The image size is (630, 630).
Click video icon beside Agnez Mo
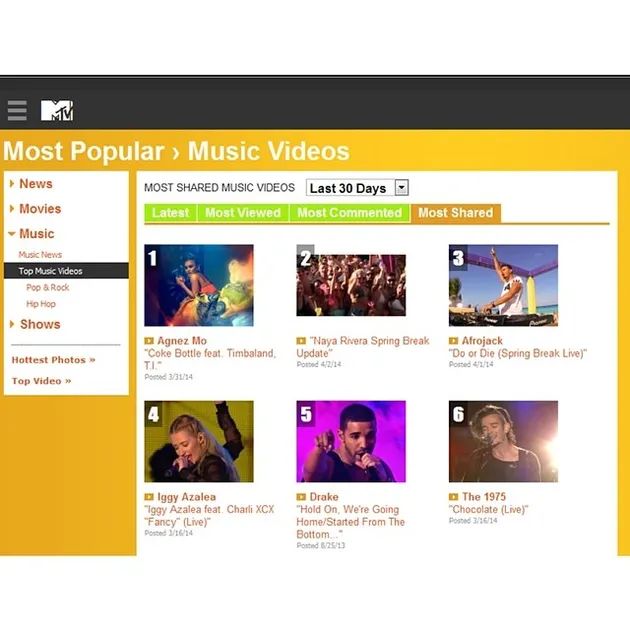point(149,341)
